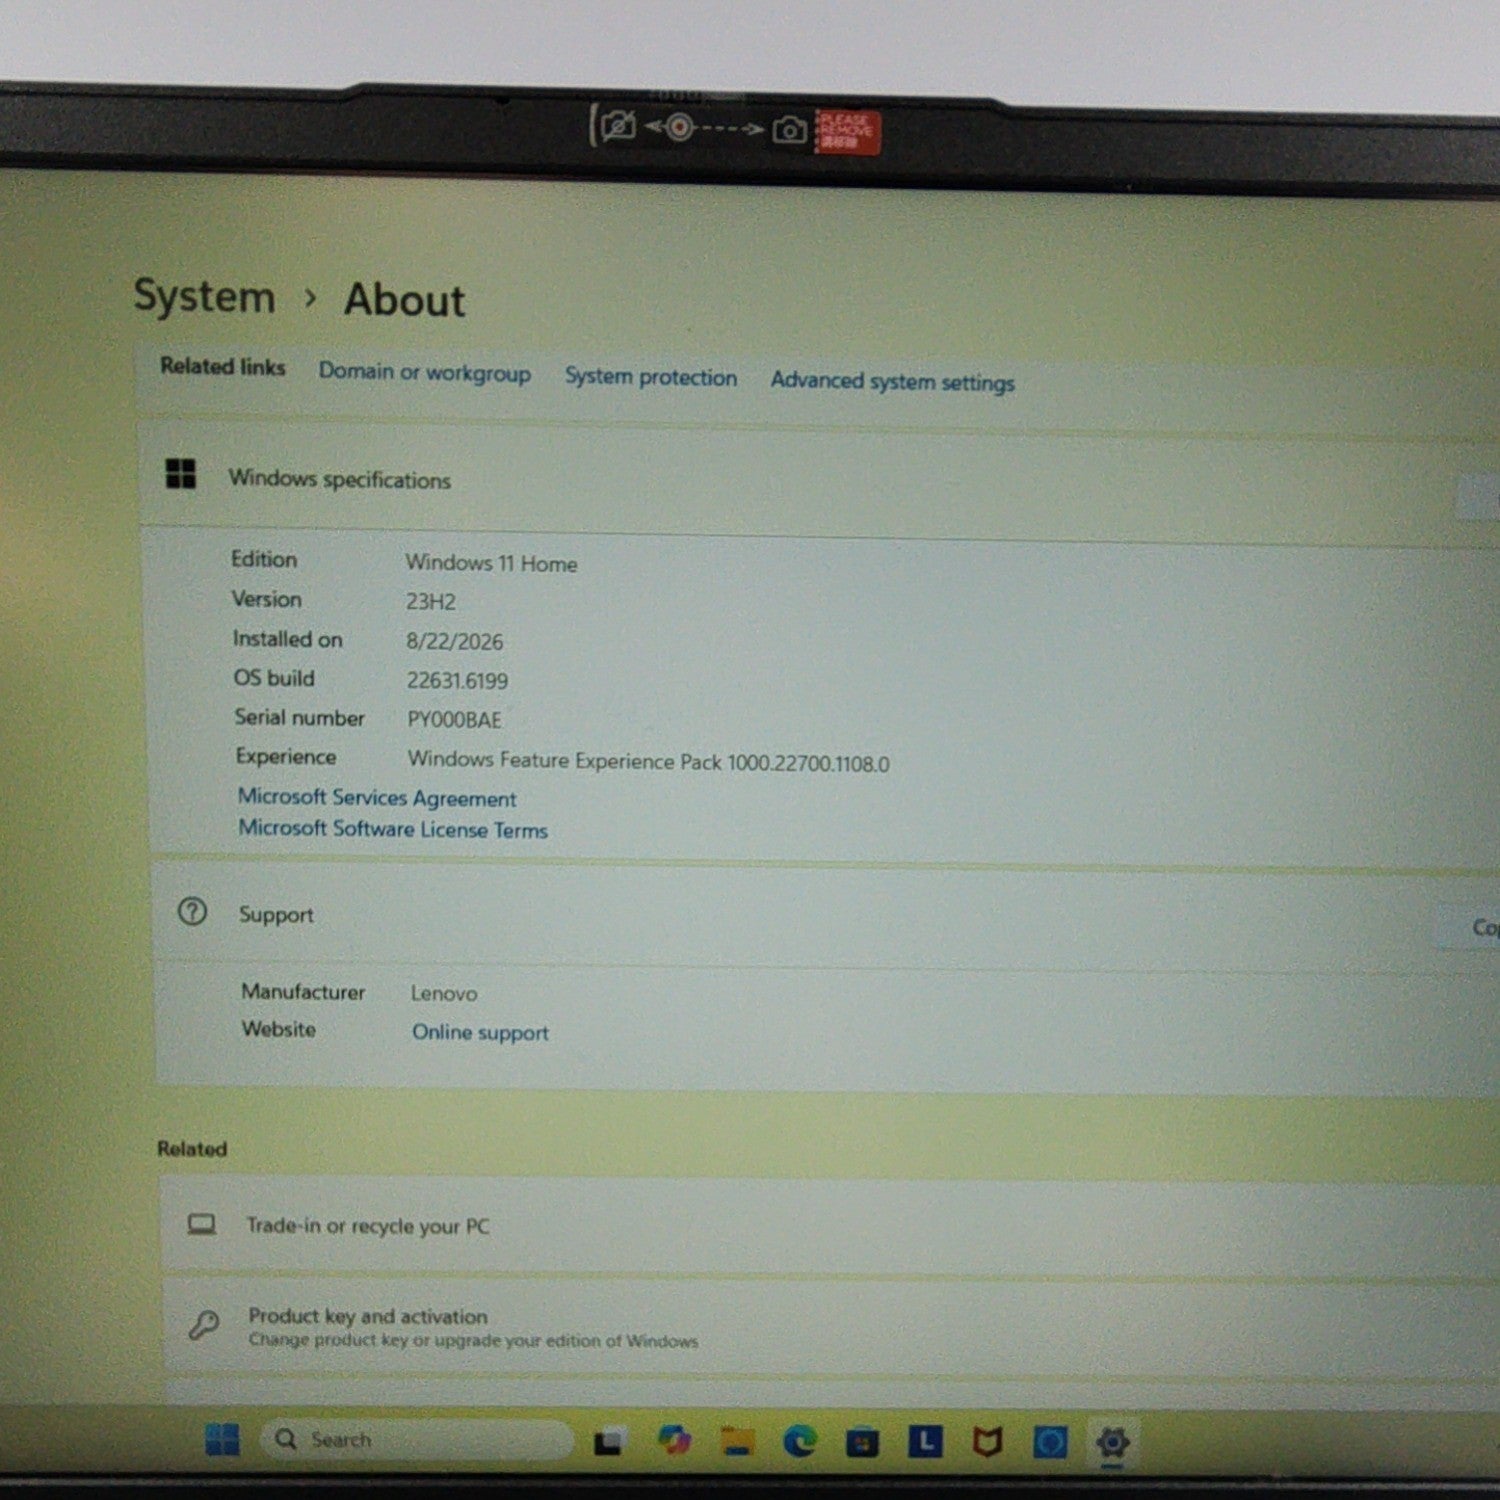Click the taskbar Search box
Image resolution: width=1500 pixels, height=1500 pixels.
click(417, 1440)
